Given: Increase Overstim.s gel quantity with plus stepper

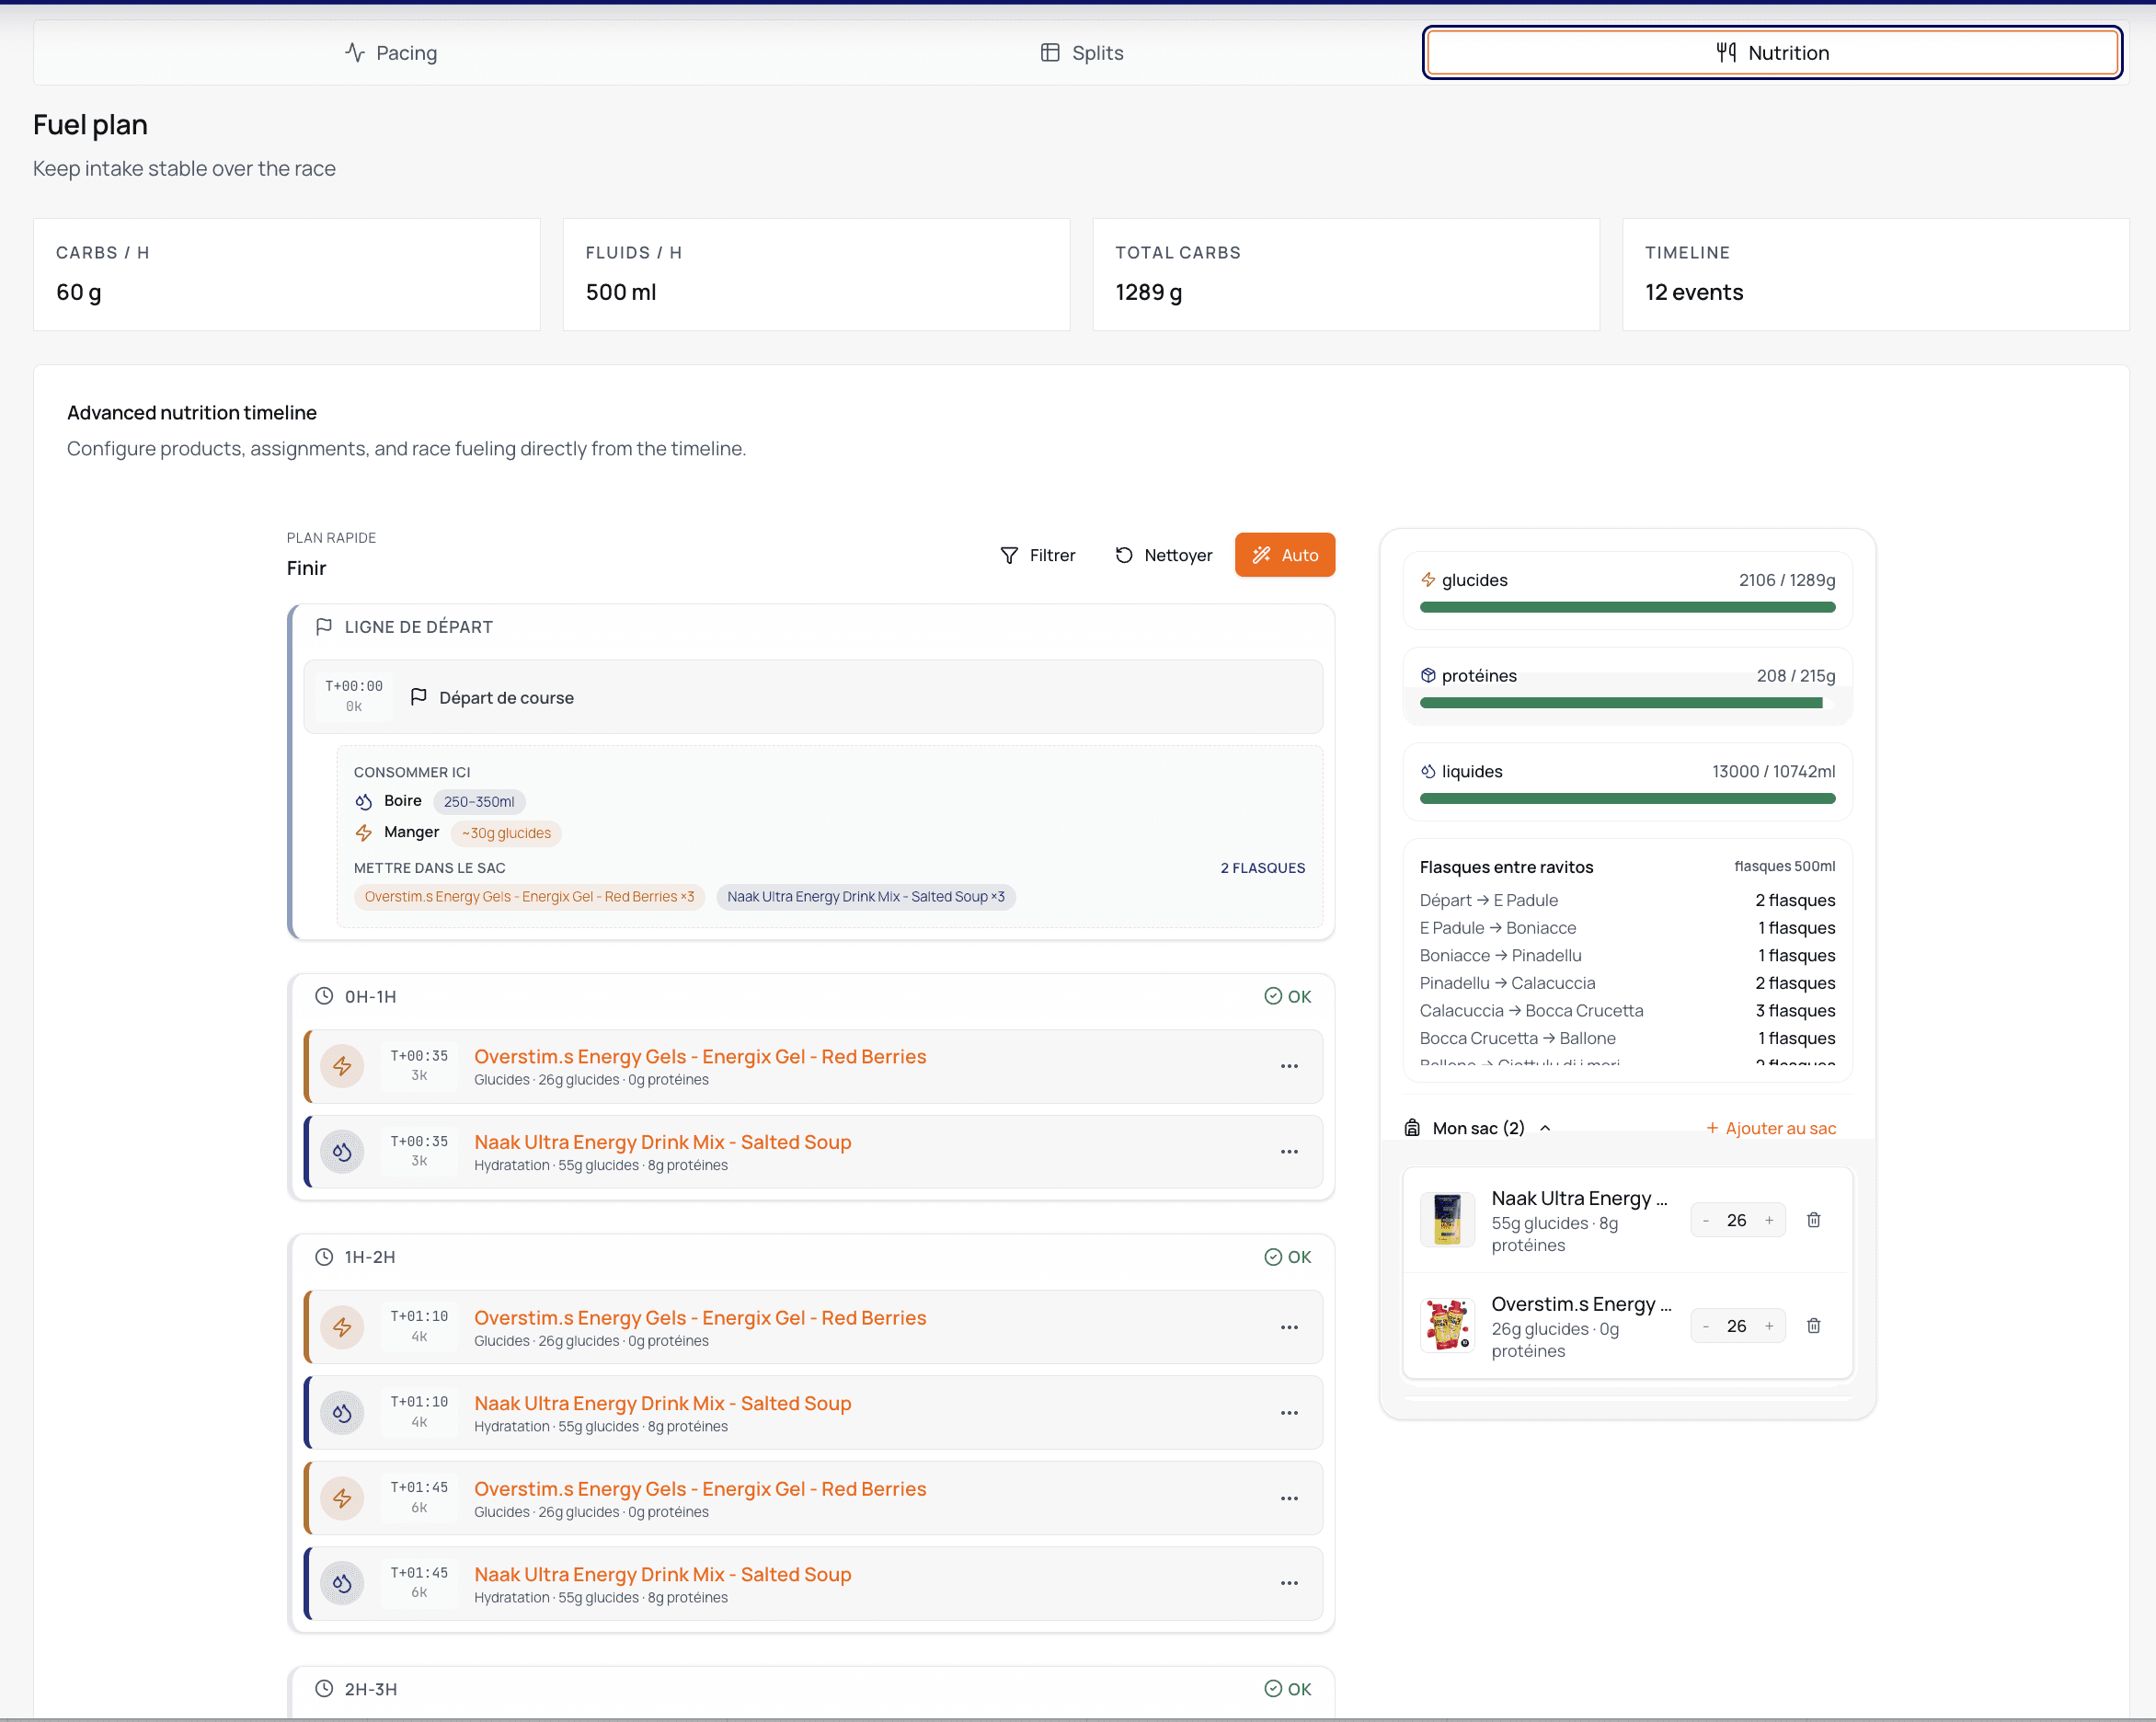Looking at the screenshot, I should [x=1770, y=1325].
